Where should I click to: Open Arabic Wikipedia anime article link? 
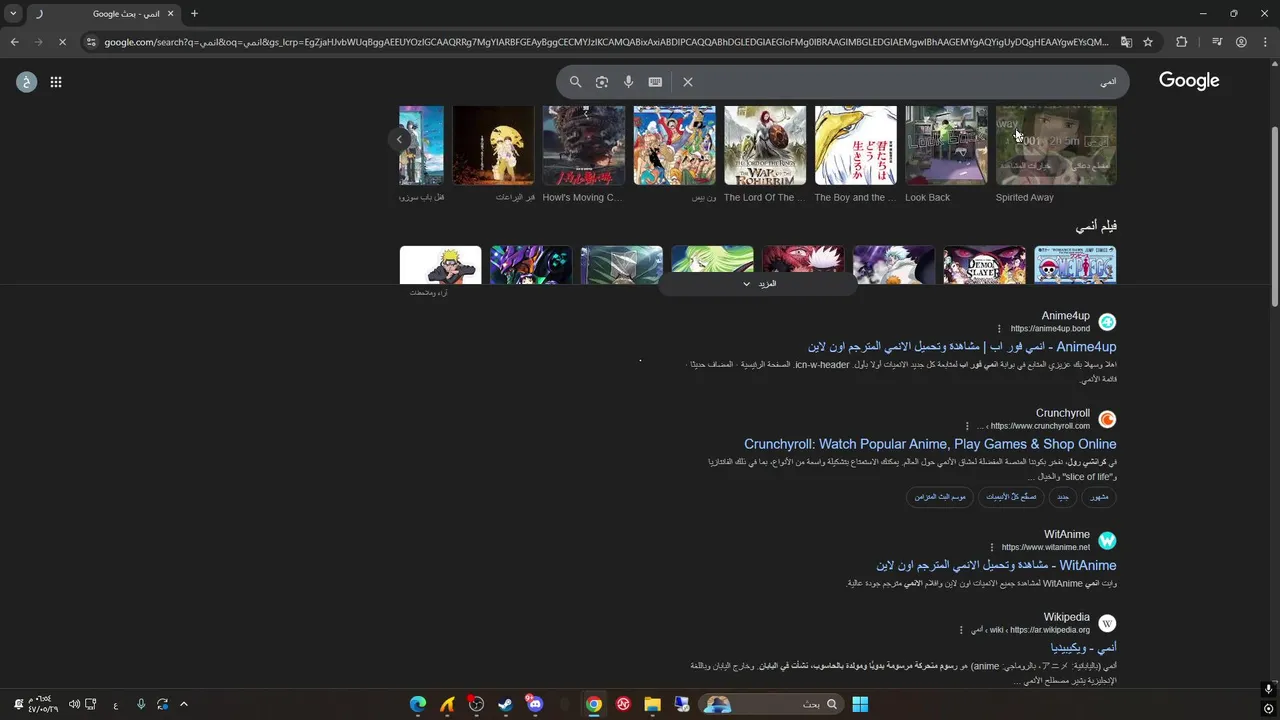1083,648
